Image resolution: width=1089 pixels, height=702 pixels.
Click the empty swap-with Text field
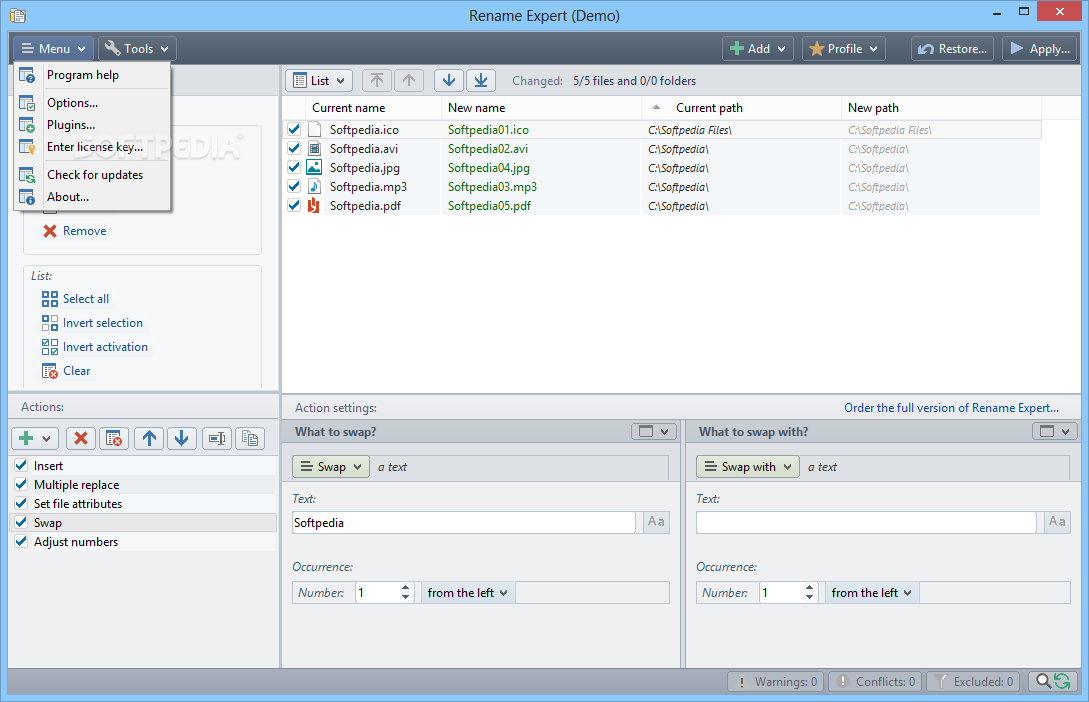pyautogui.click(x=866, y=523)
